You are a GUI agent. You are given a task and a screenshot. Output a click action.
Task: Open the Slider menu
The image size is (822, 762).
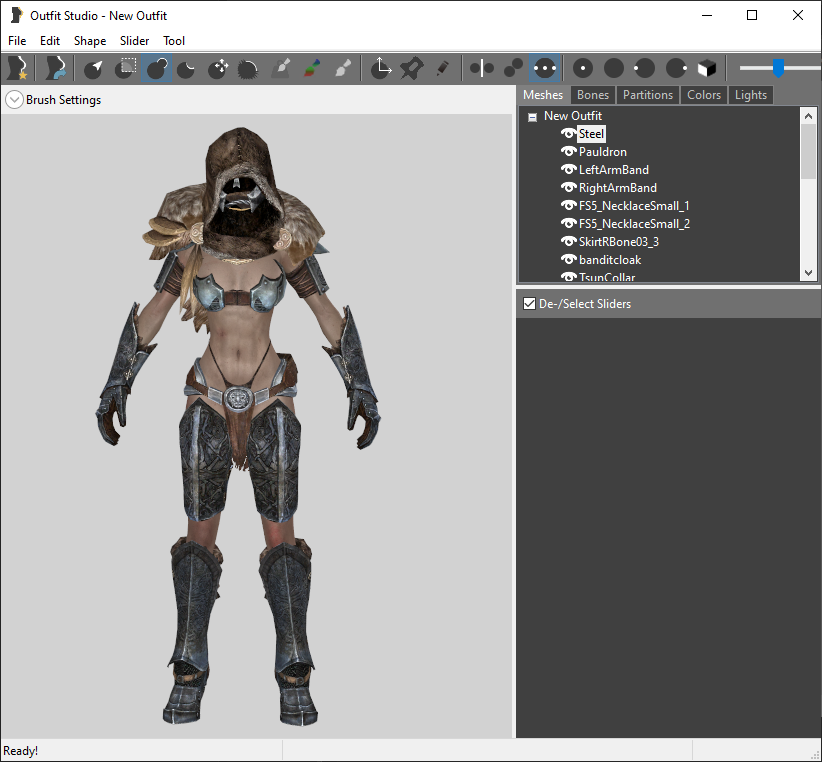(x=134, y=41)
